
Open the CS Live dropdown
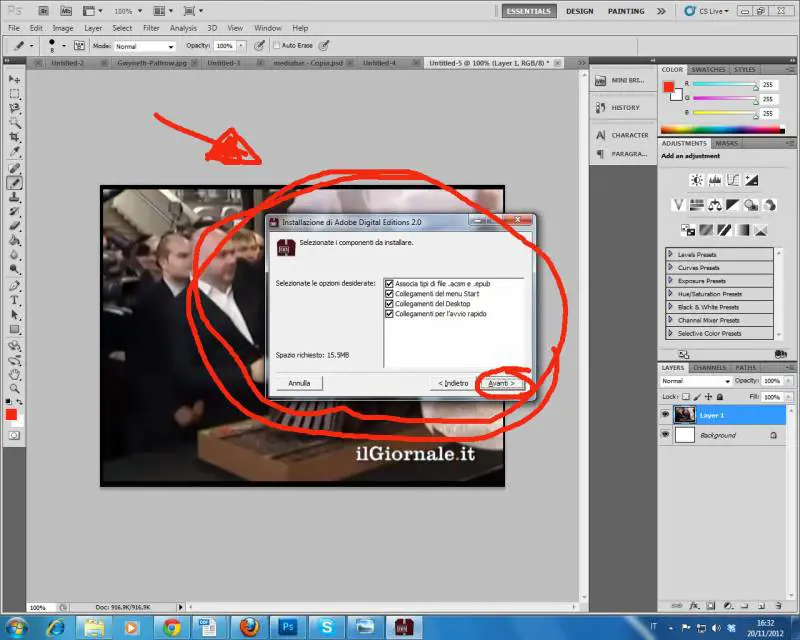[x=707, y=11]
